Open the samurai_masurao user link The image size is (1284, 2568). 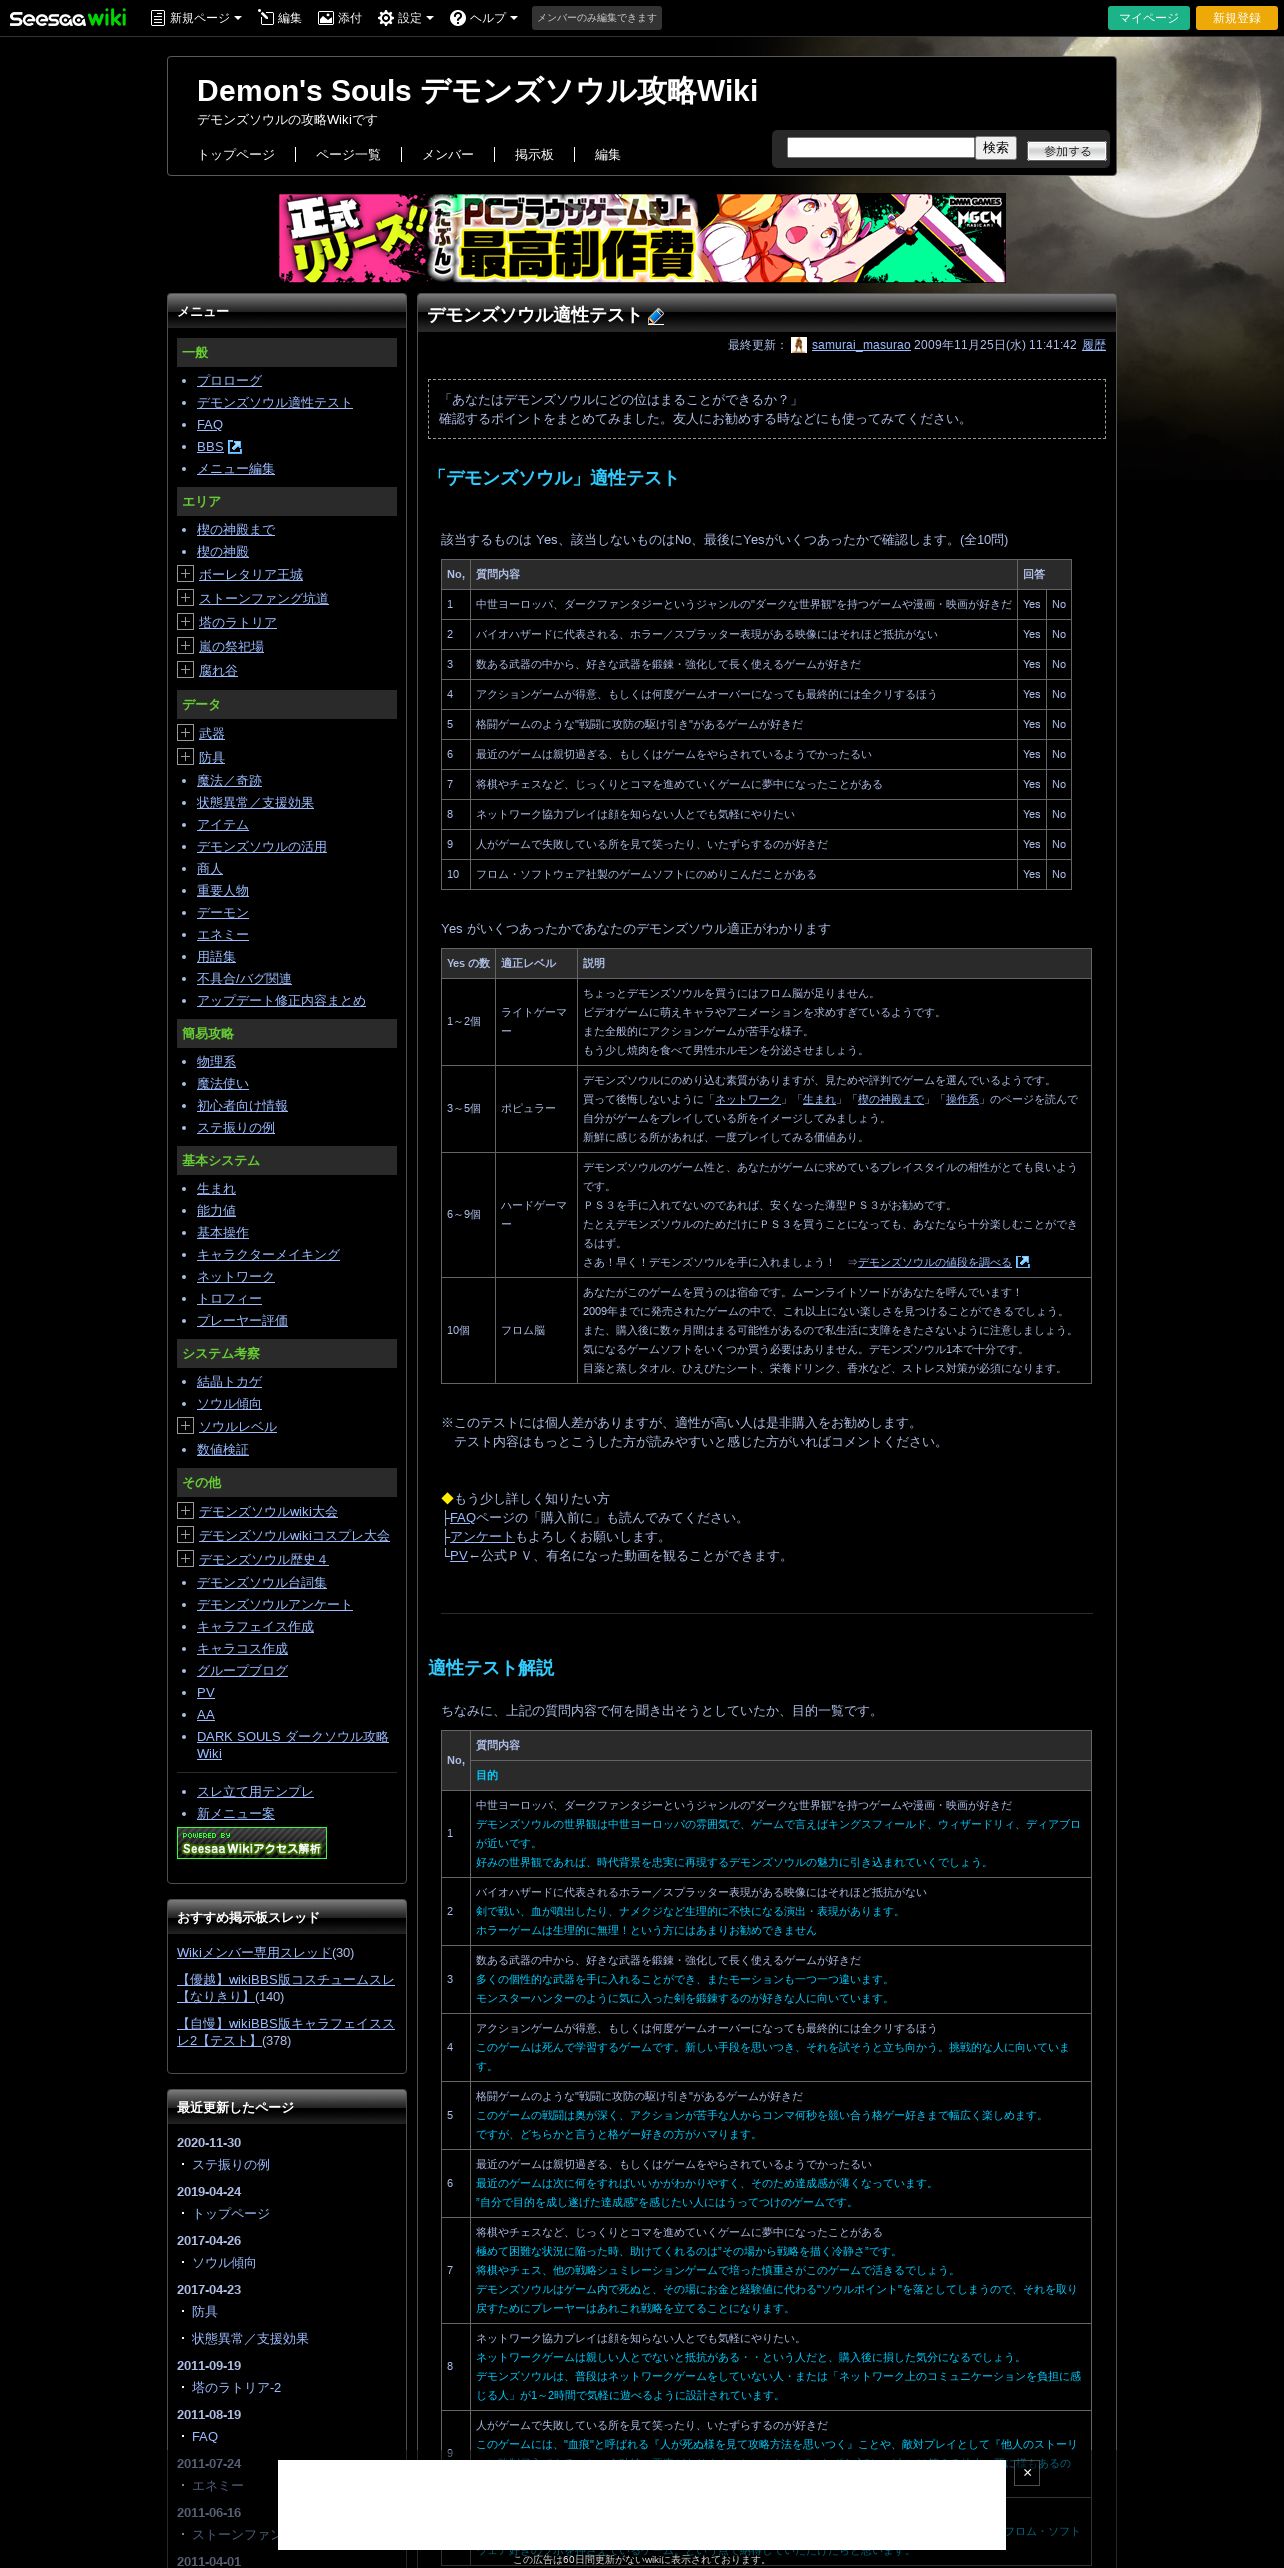(x=860, y=345)
